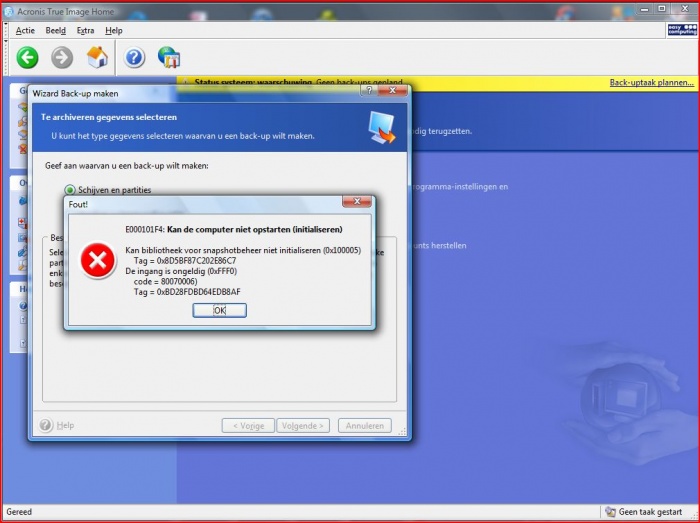
Task: Open the blue question mark Help icon
Action: coord(134,58)
